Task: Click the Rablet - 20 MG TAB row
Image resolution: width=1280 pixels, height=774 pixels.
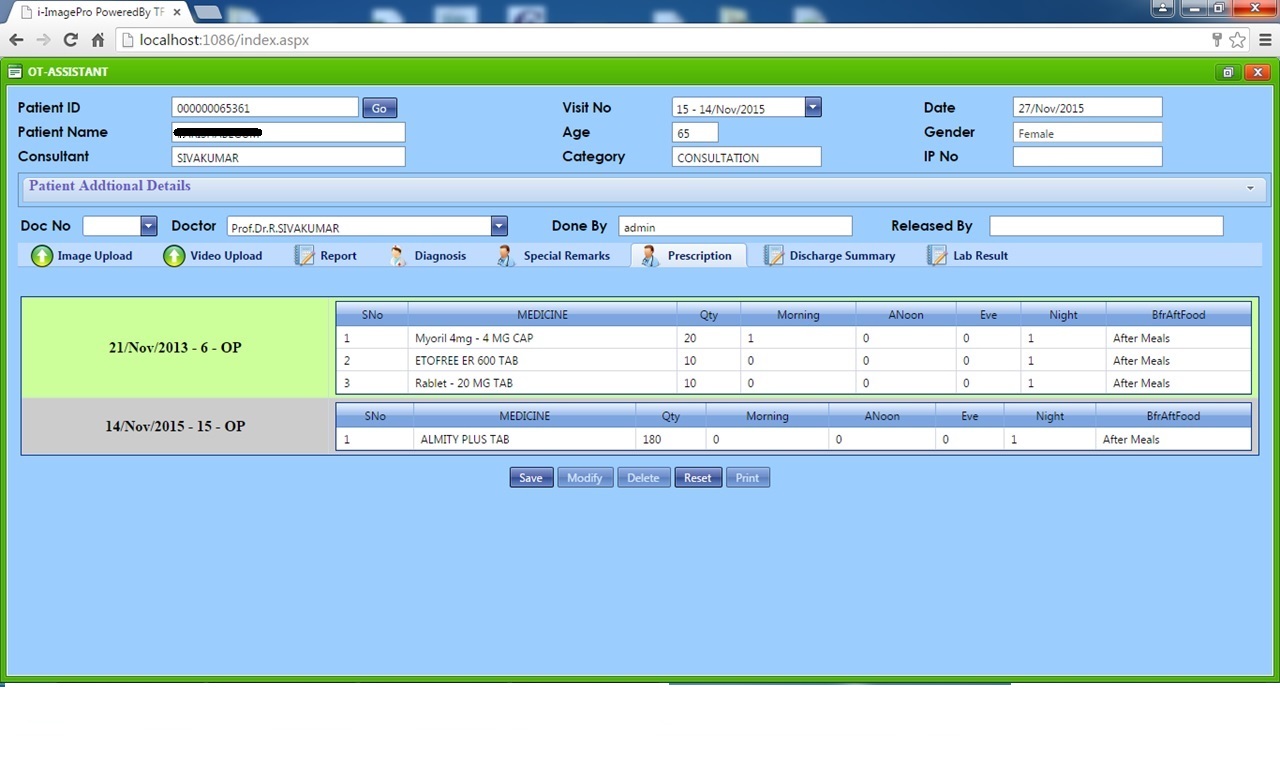Action: [793, 383]
